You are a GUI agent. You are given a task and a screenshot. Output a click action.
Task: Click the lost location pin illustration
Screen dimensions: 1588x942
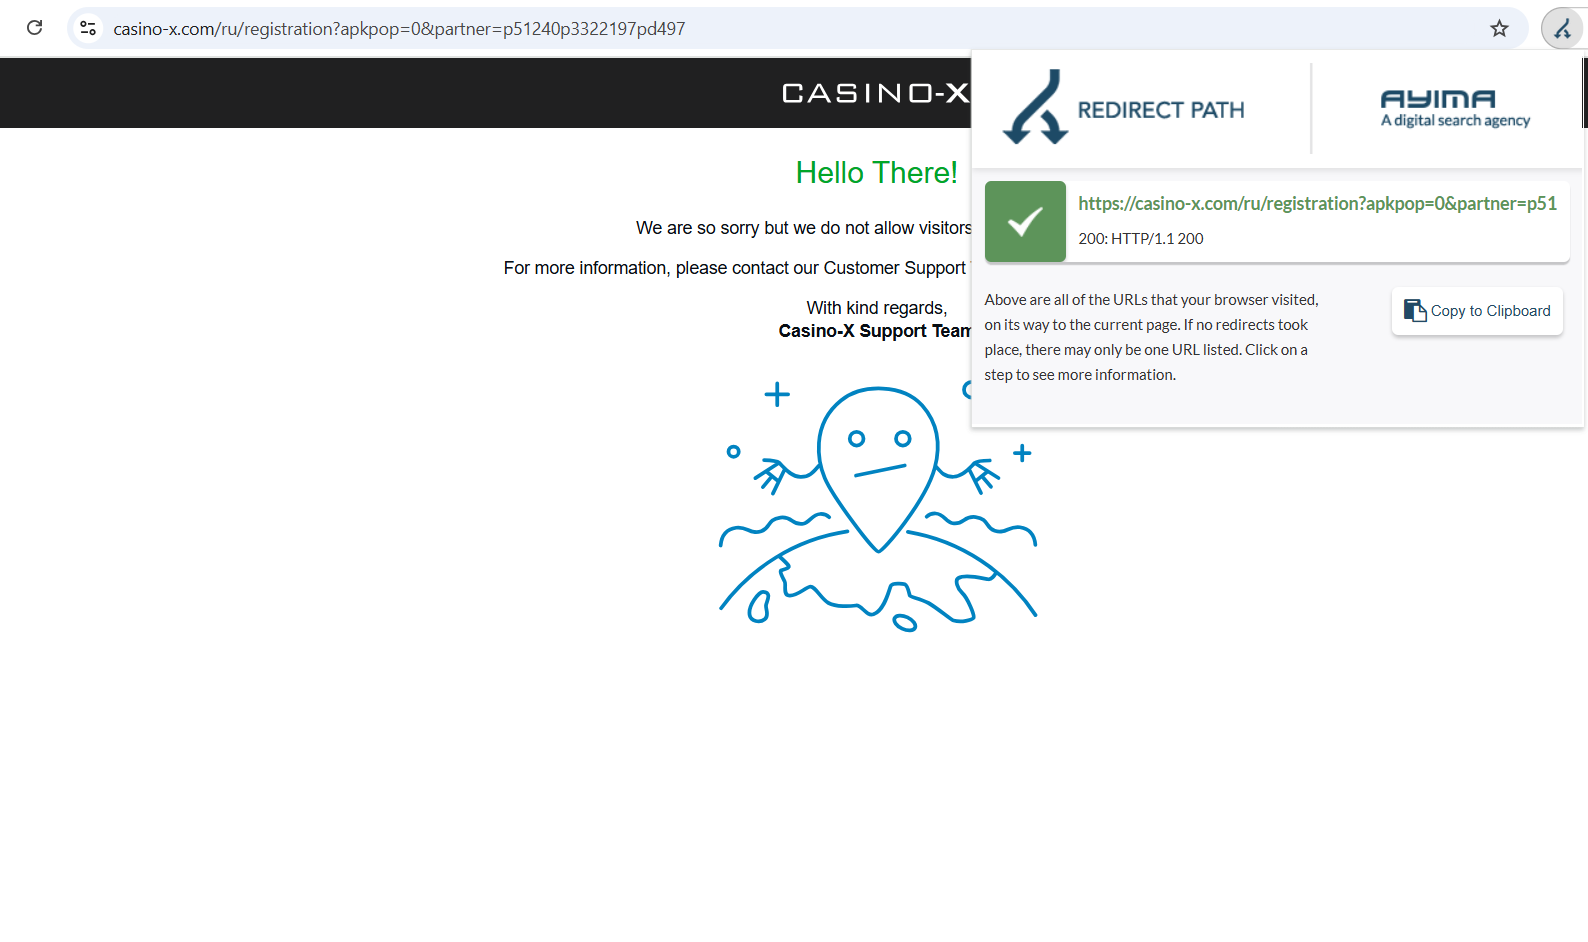coord(878,506)
